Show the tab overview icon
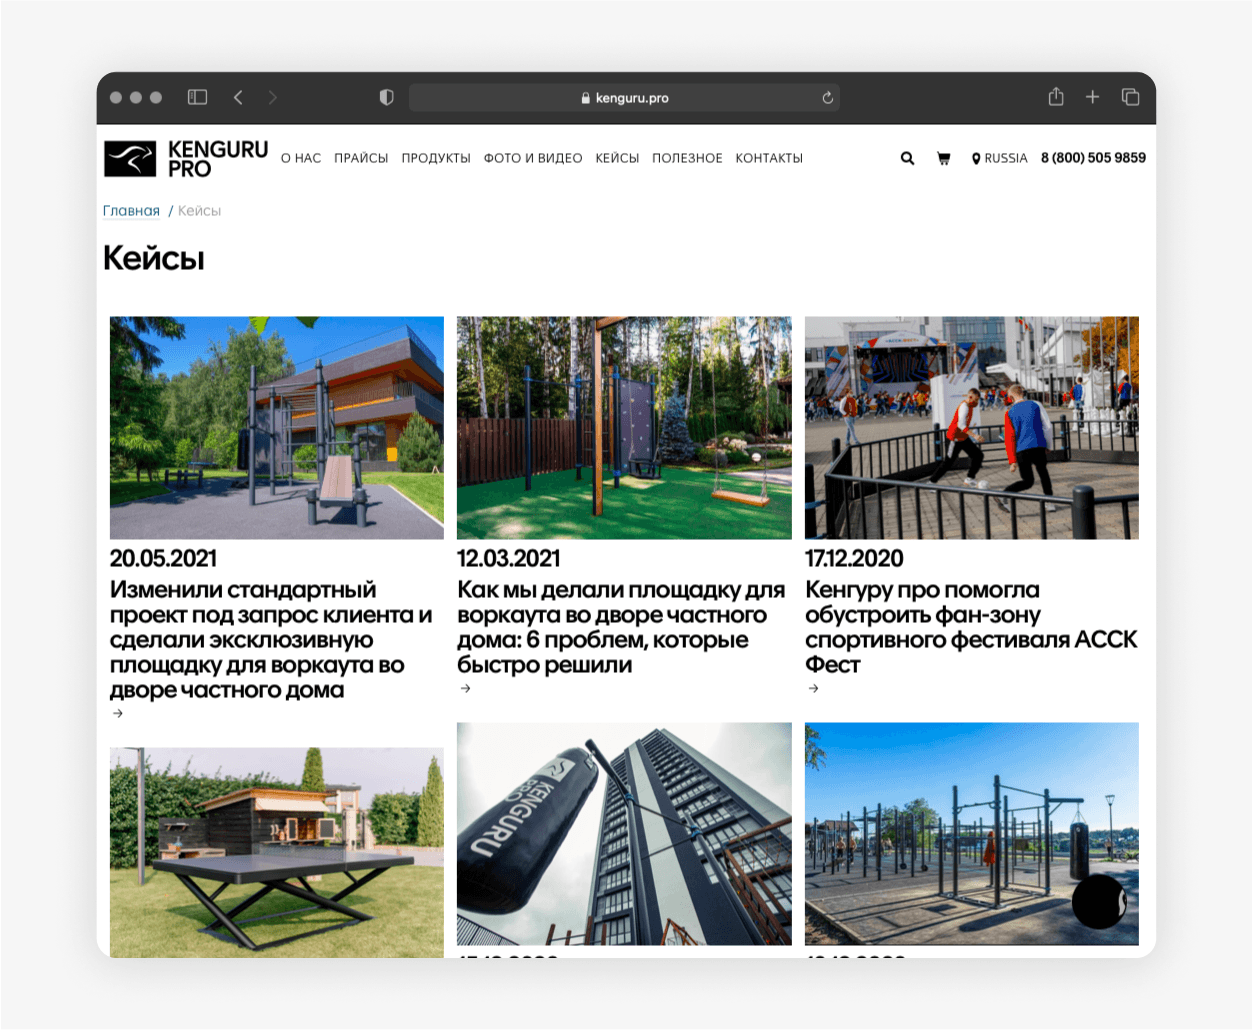Screen dimensions: 1252x1030 (1130, 97)
